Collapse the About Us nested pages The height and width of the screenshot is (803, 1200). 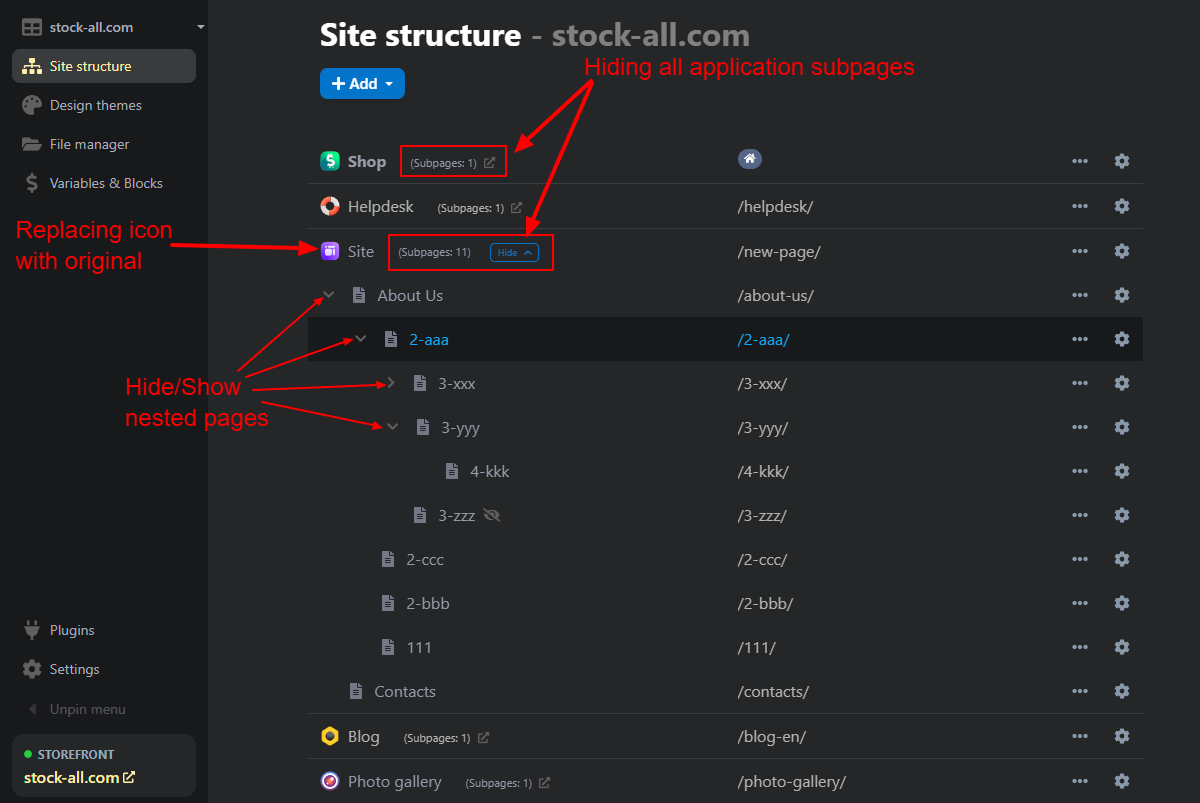click(328, 294)
